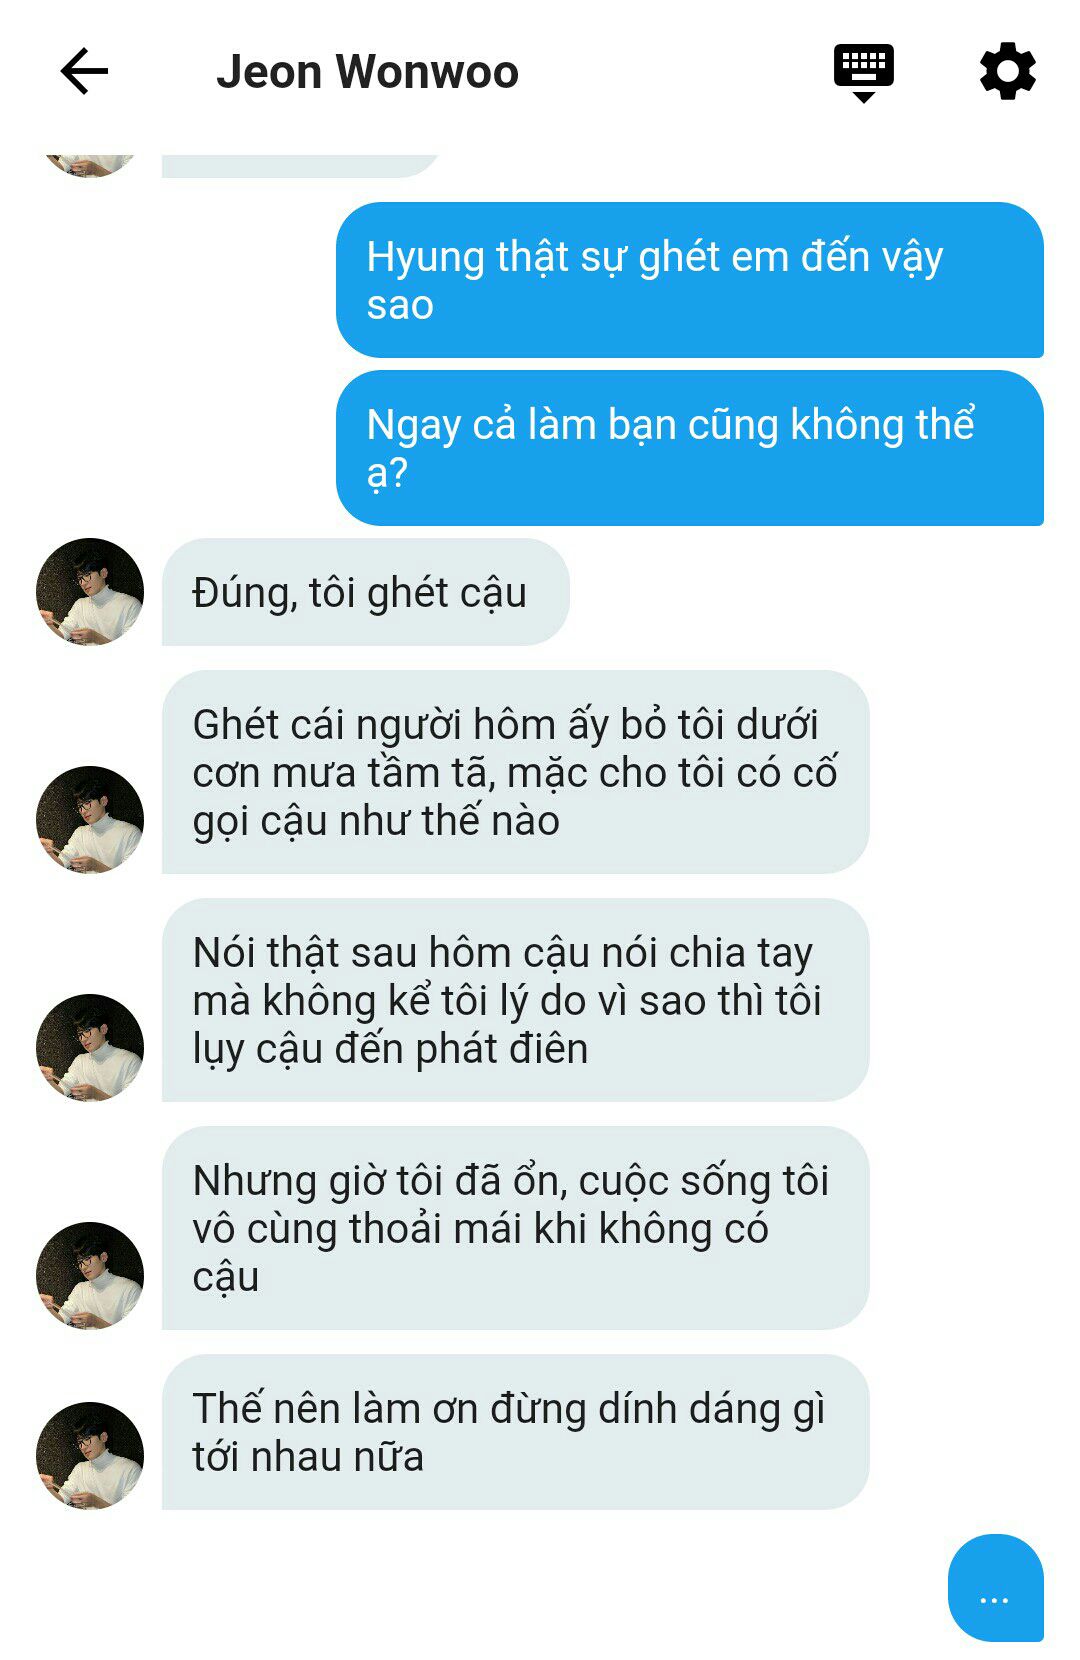Tap the avatar beside "Nói thật sau hôm" message
1080x1660 pixels.
point(90,1048)
